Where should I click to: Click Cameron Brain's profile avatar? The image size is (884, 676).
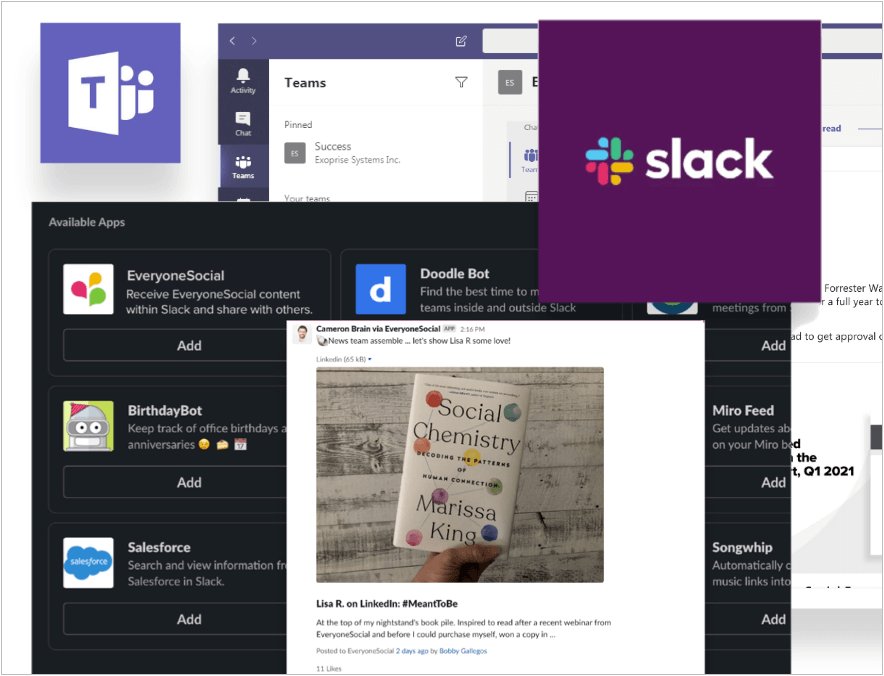coord(303,333)
